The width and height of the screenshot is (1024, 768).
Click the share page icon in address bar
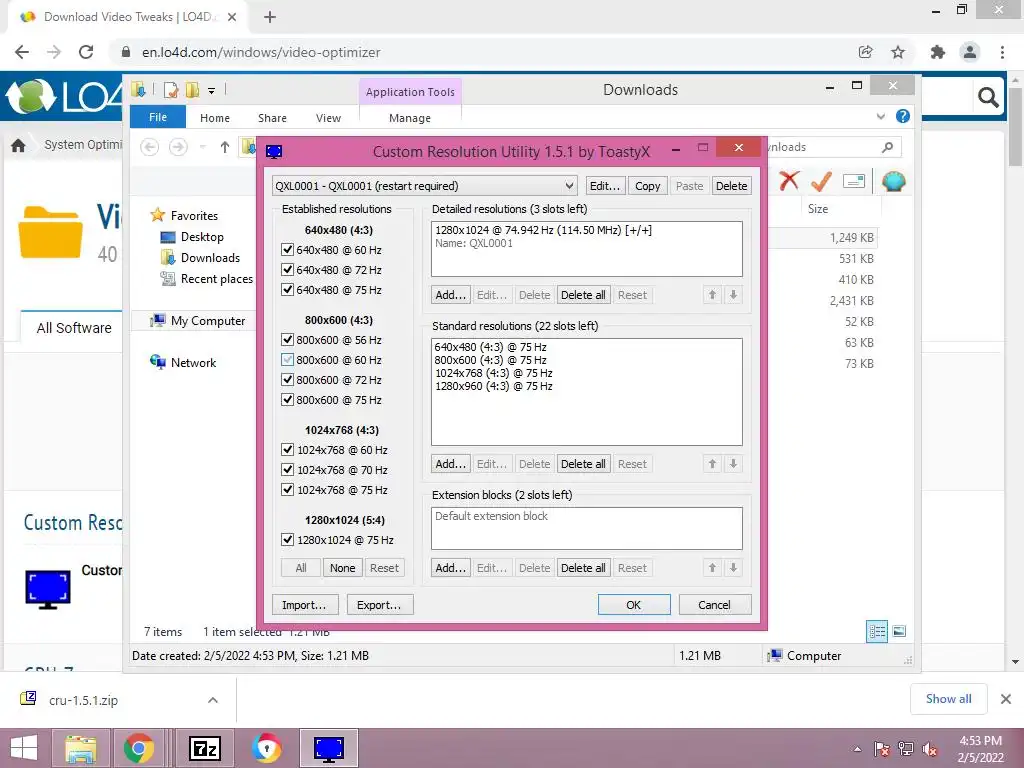tap(865, 52)
